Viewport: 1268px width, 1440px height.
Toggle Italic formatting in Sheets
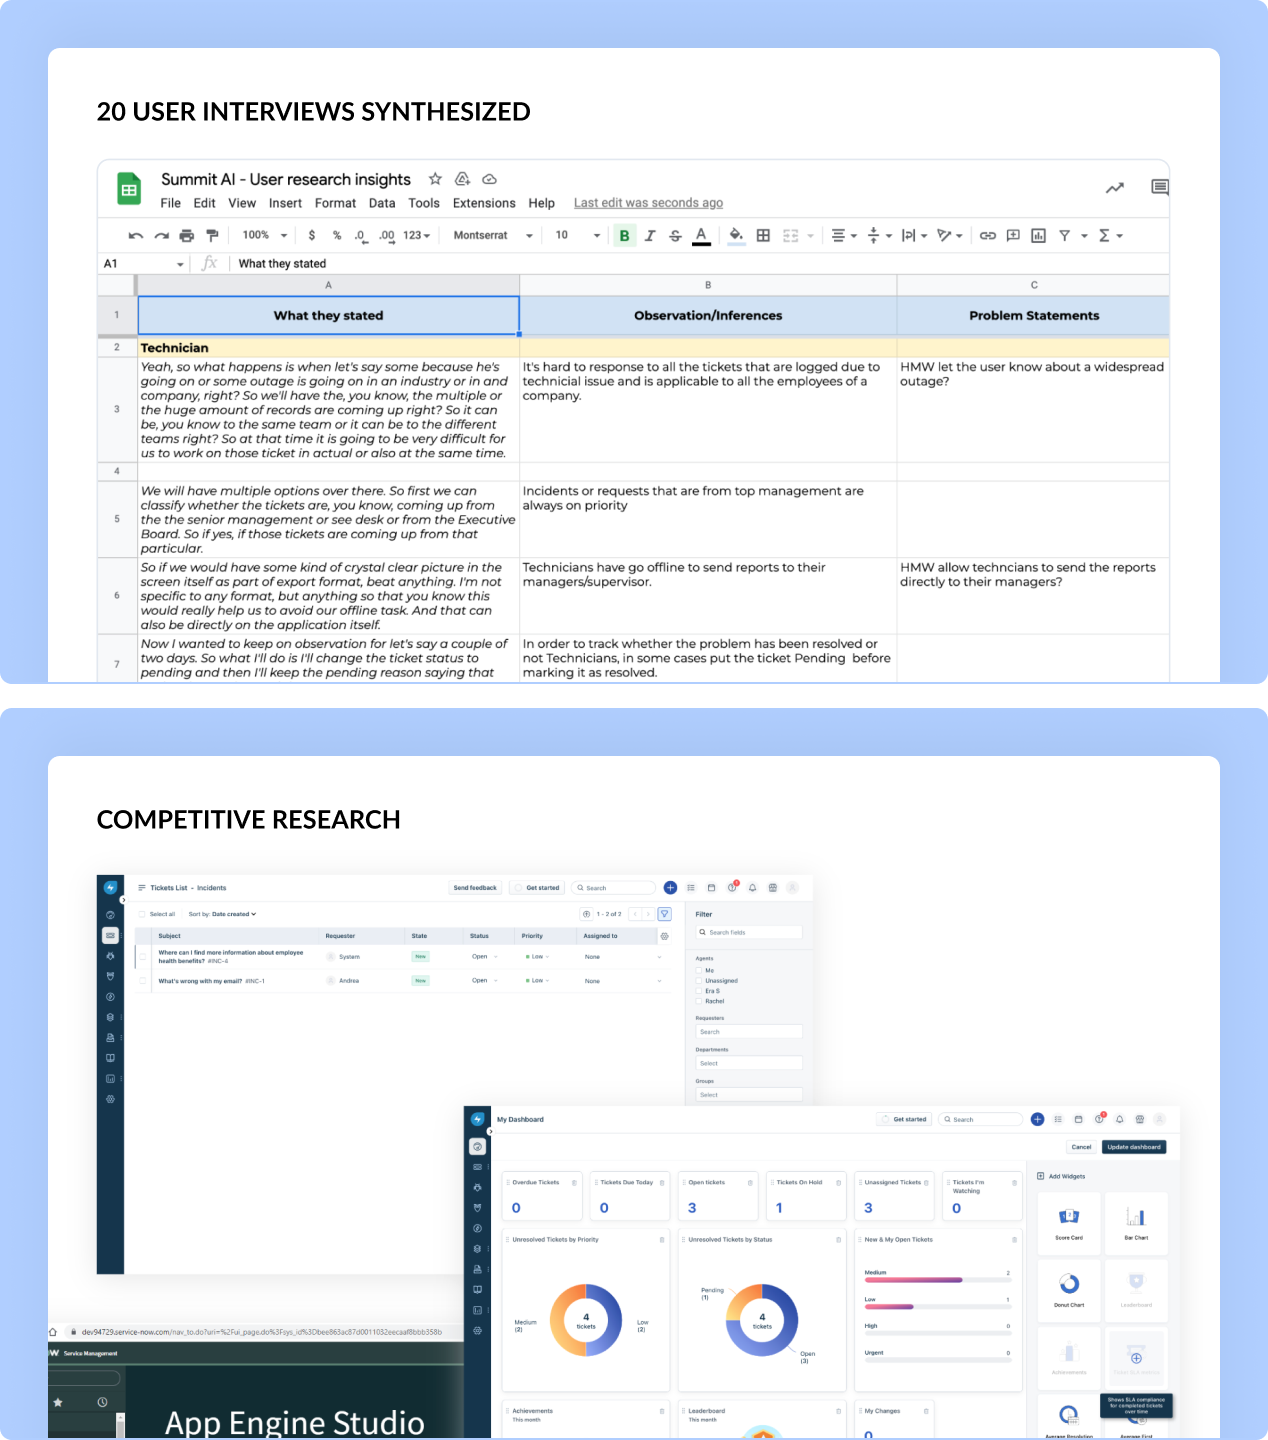point(650,236)
